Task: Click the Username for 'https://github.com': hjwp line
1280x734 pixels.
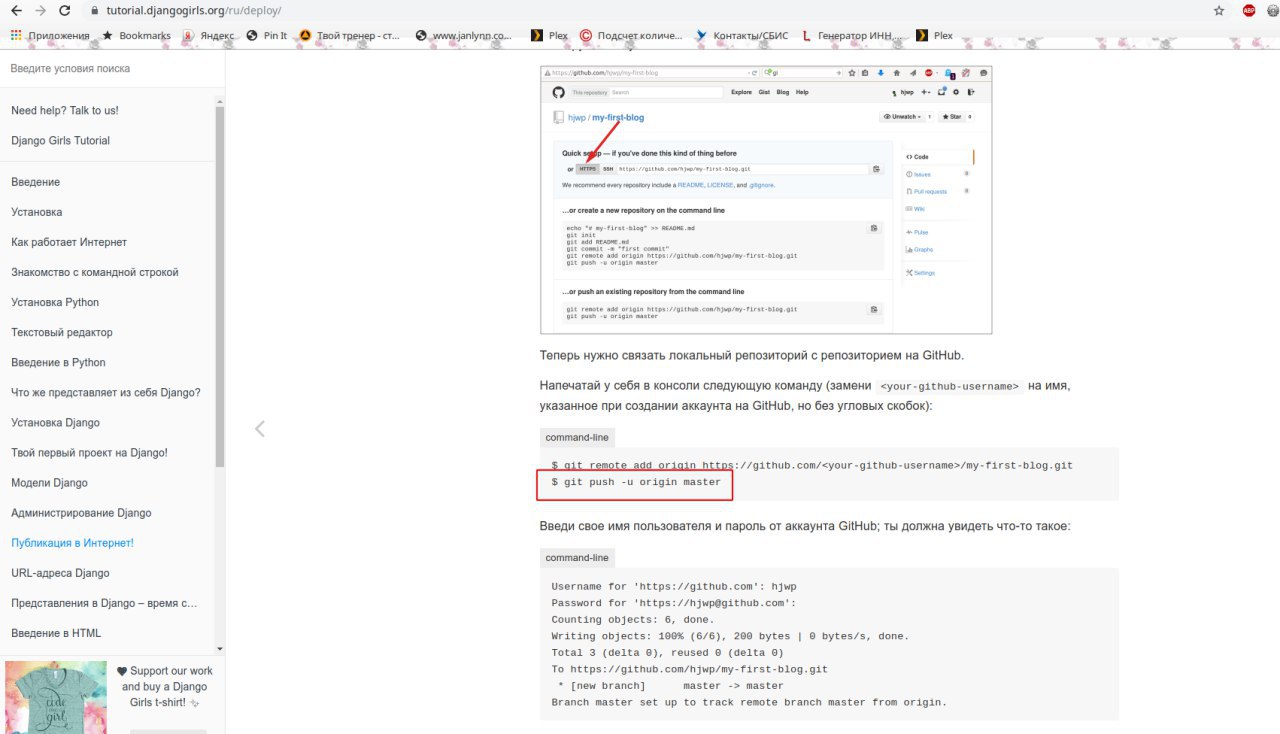Action: pyautogui.click(x=674, y=586)
